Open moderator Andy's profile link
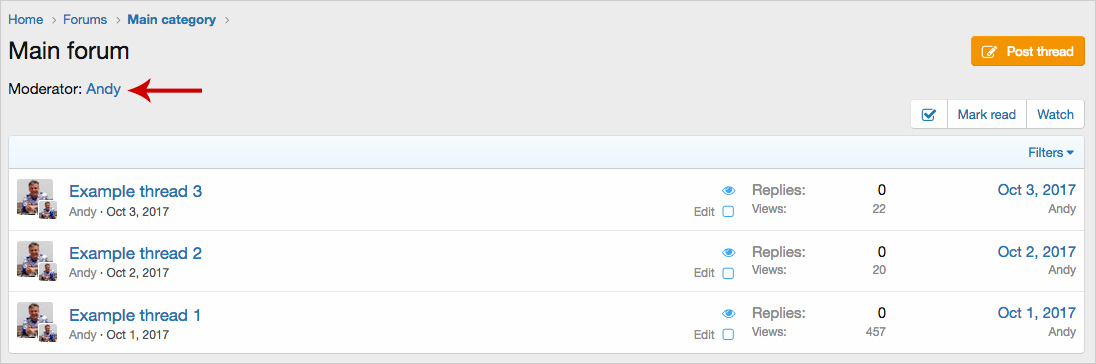 [x=103, y=89]
